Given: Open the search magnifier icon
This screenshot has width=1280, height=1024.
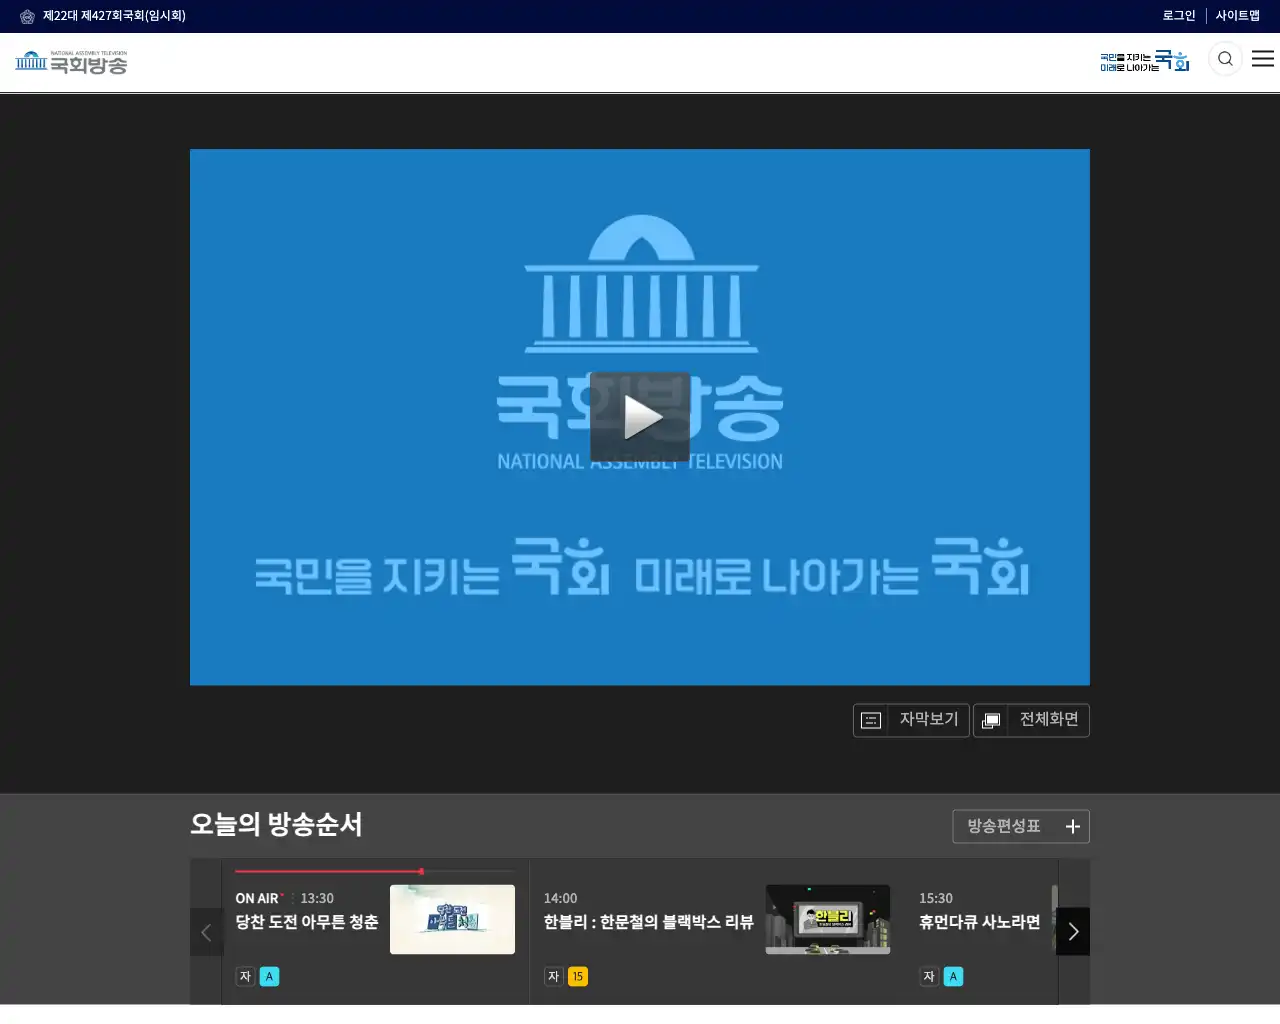Looking at the screenshot, I should (1225, 59).
